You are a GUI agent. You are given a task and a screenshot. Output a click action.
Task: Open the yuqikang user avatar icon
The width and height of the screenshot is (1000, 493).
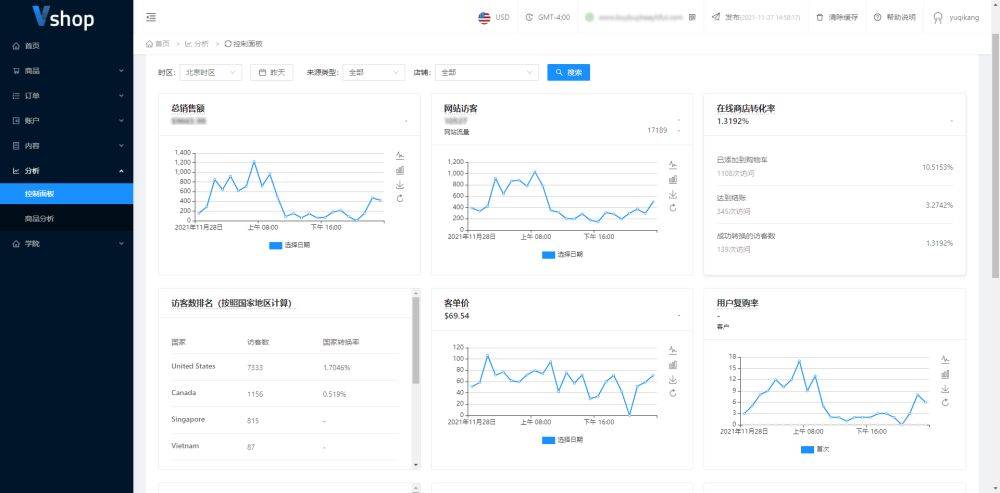[x=938, y=18]
